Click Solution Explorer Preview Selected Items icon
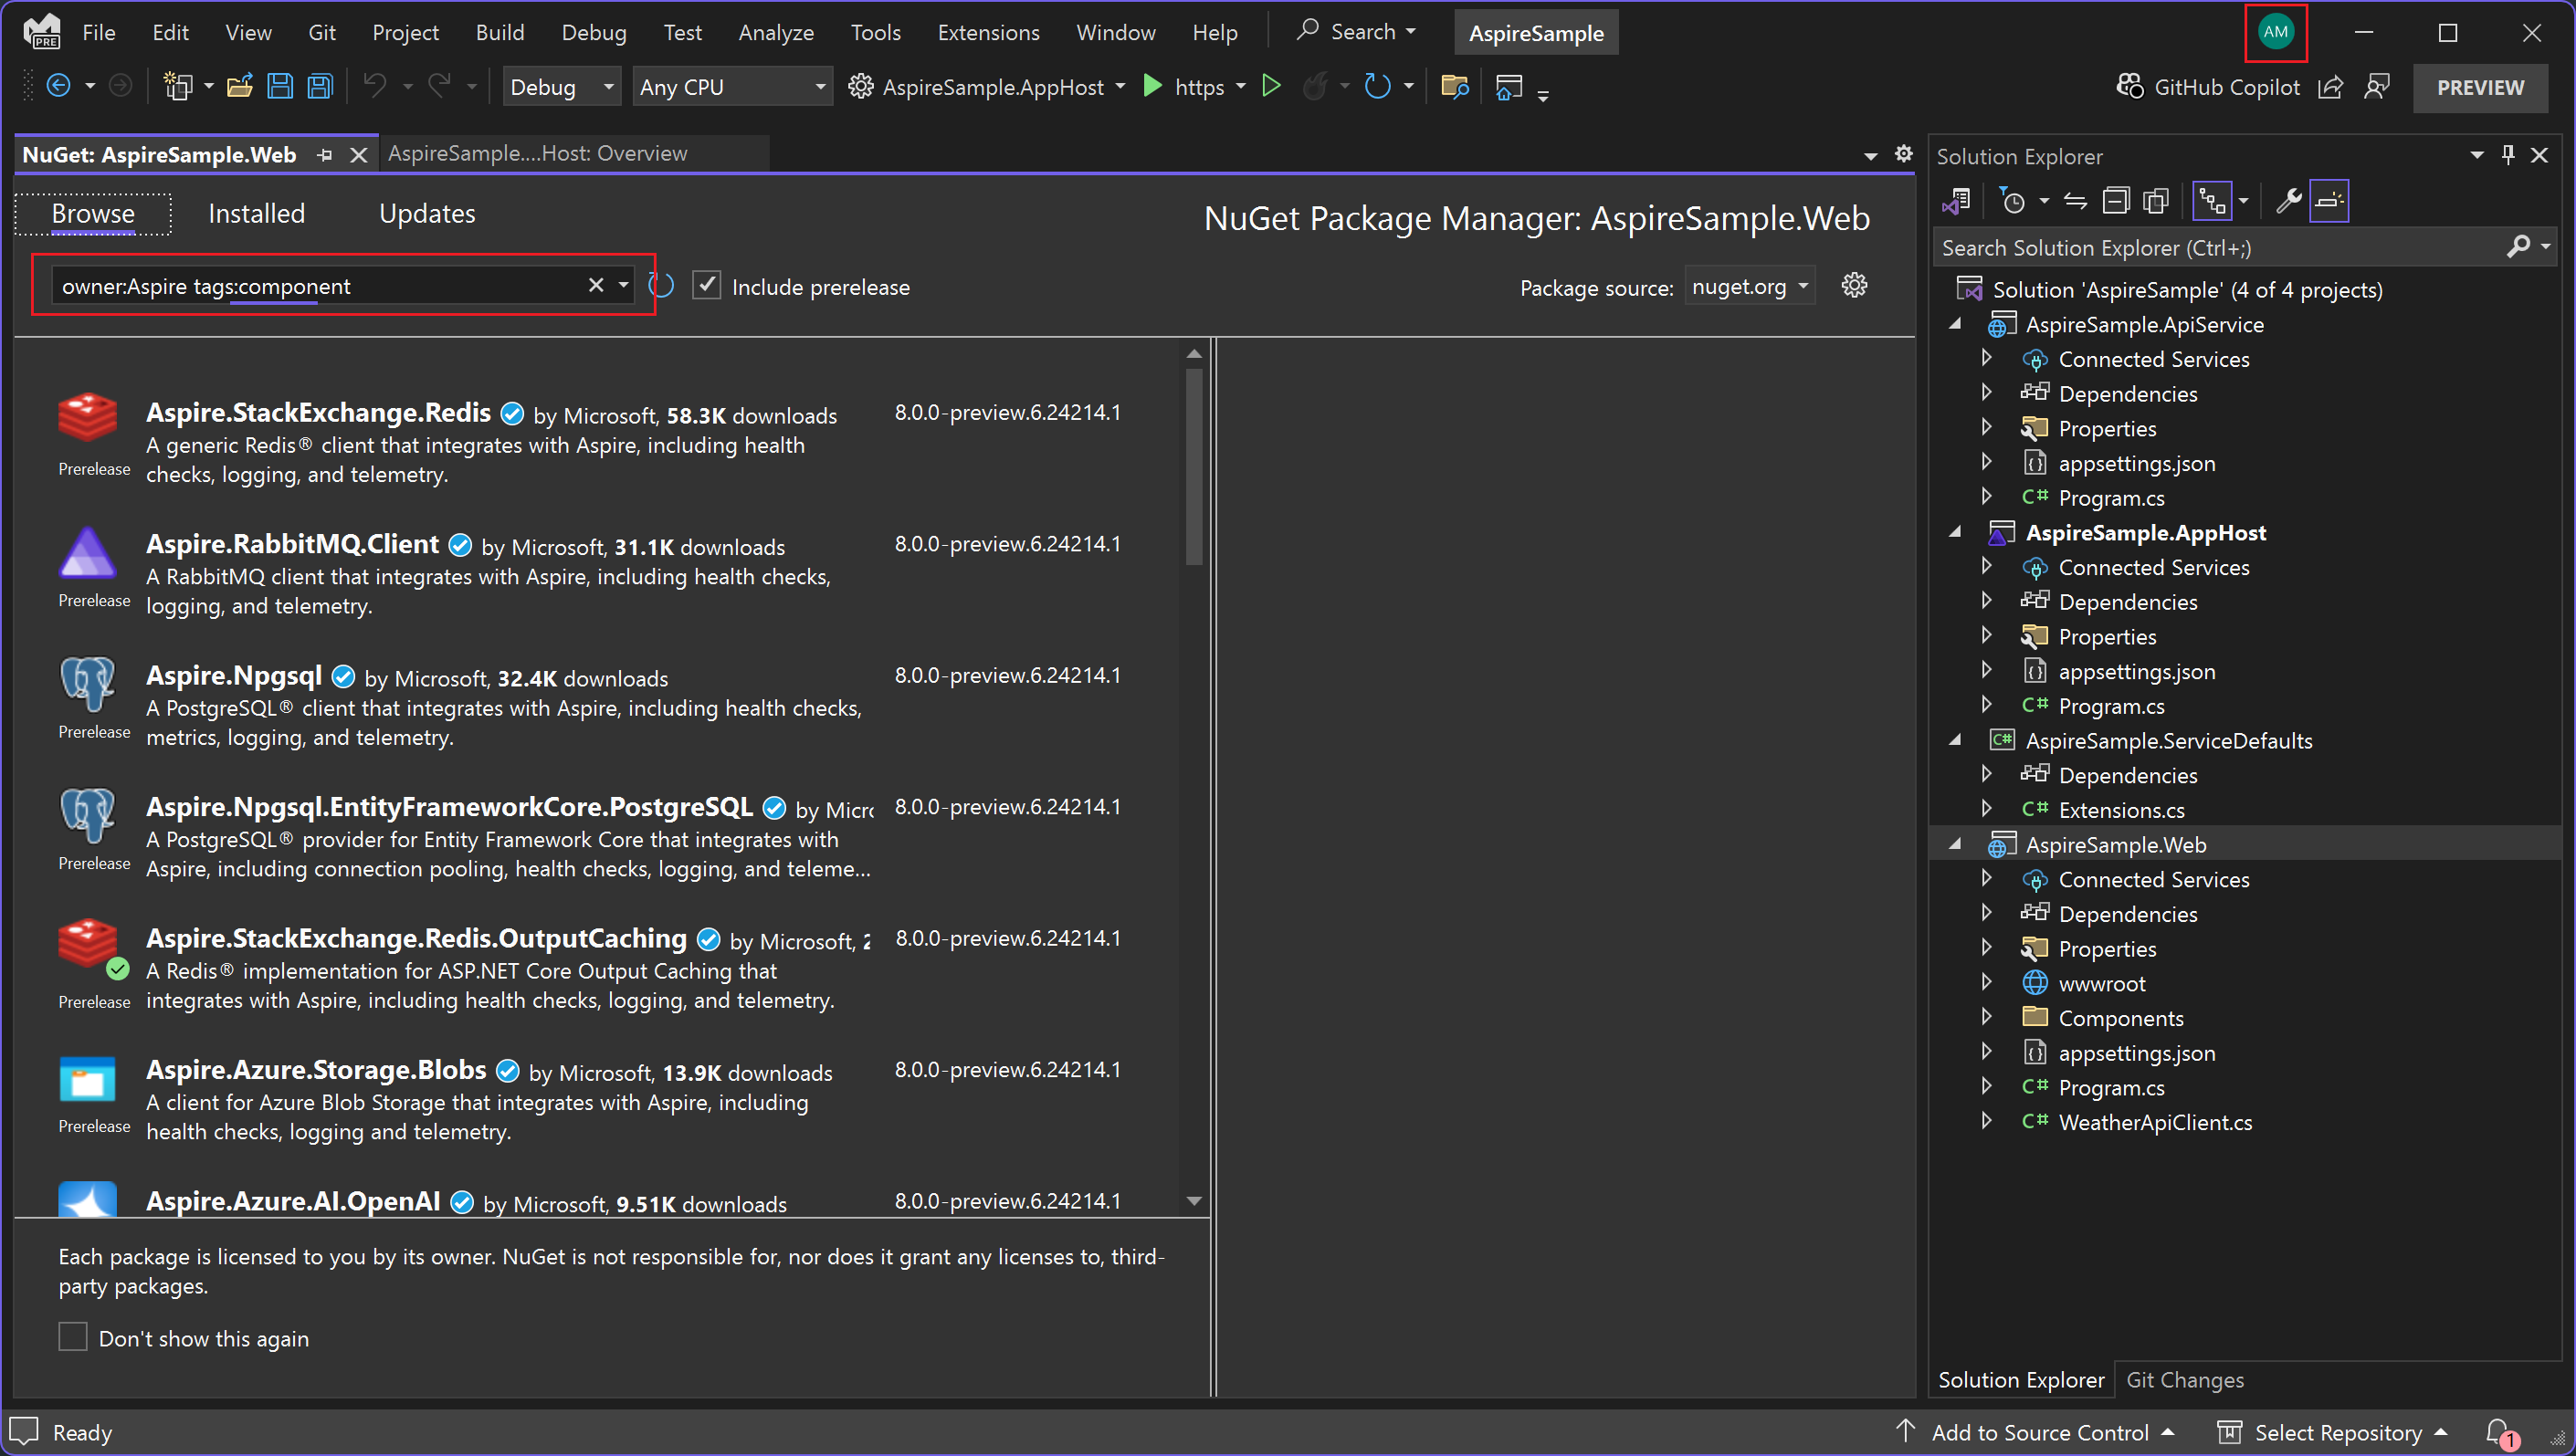 (x=2329, y=201)
